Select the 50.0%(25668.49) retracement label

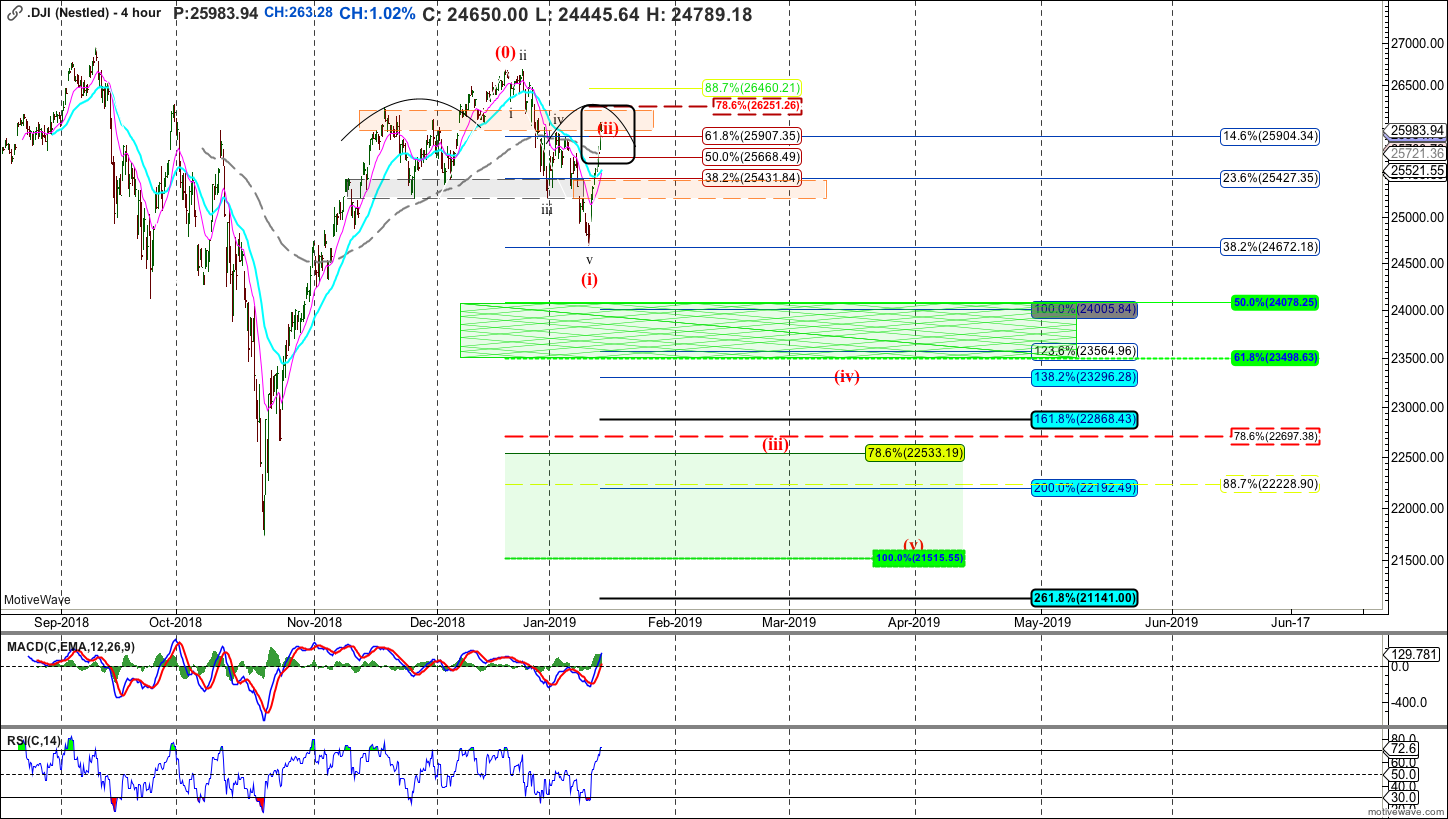[x=752, y=157]
